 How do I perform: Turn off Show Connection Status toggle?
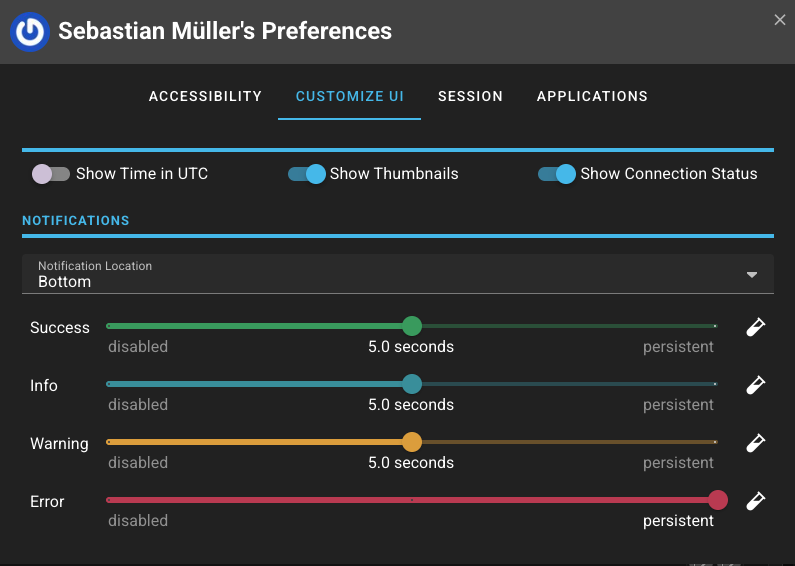(x=557, y=174)
